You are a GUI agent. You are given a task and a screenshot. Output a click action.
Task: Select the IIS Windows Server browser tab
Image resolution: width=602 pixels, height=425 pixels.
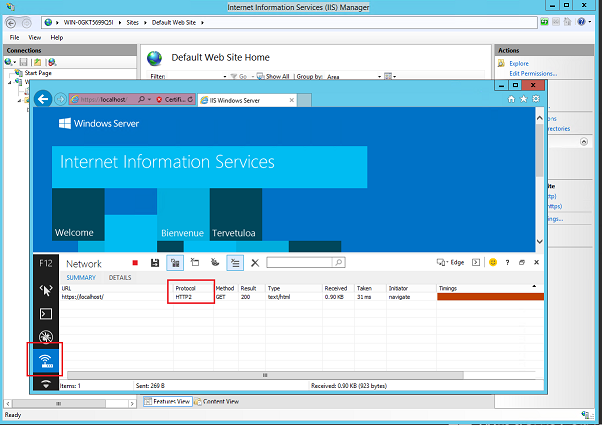click(236, 100)
